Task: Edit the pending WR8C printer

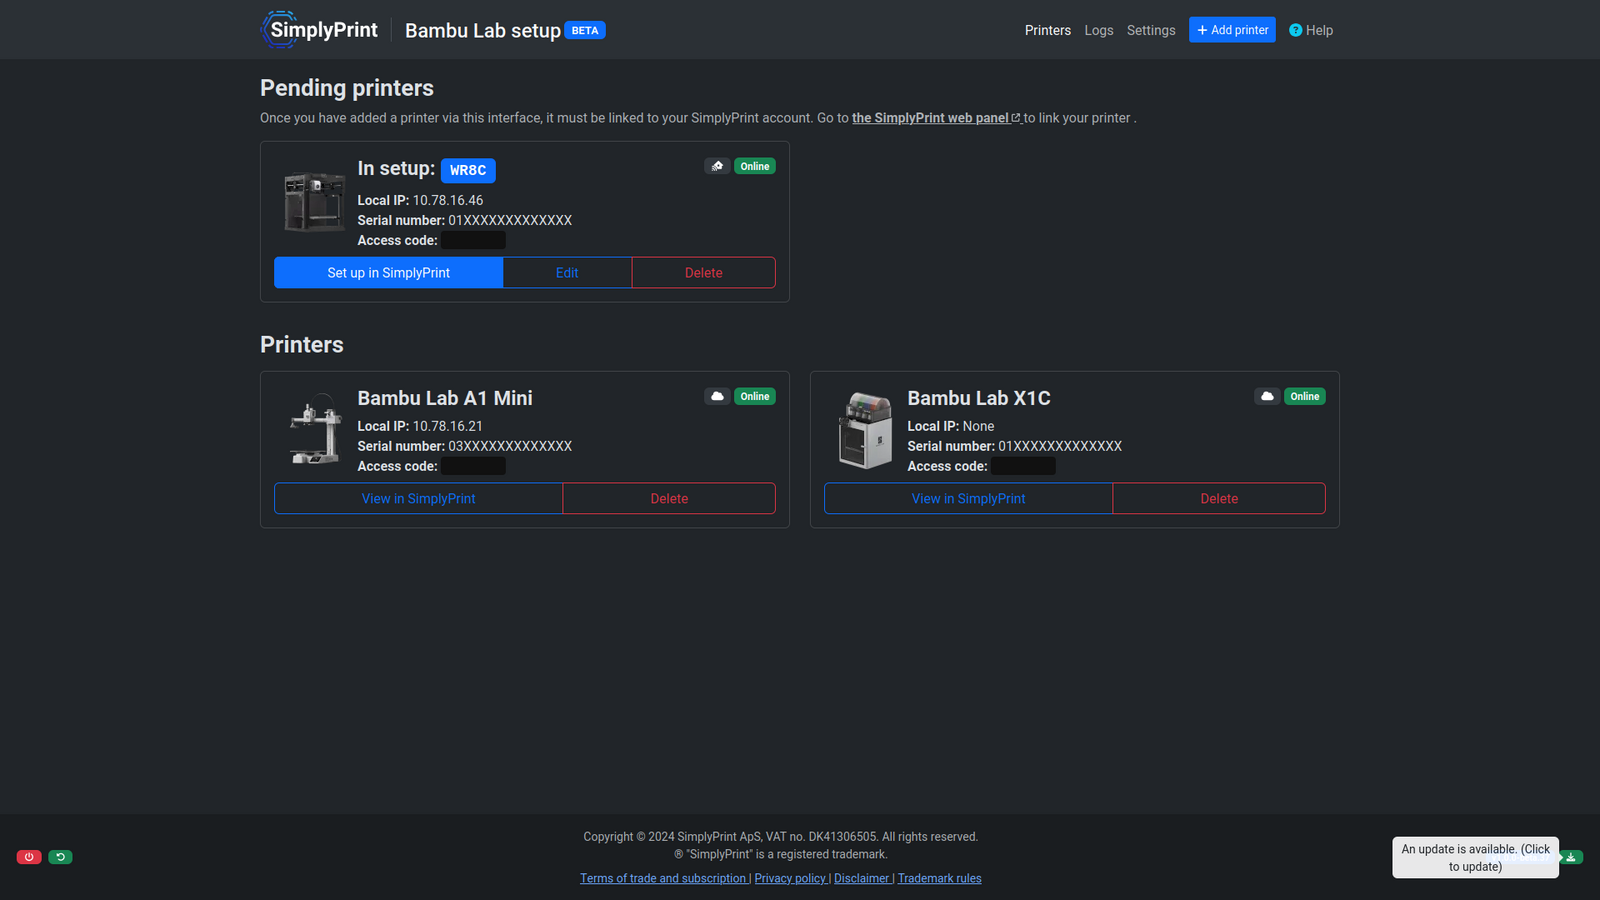Action: point(567,273)
